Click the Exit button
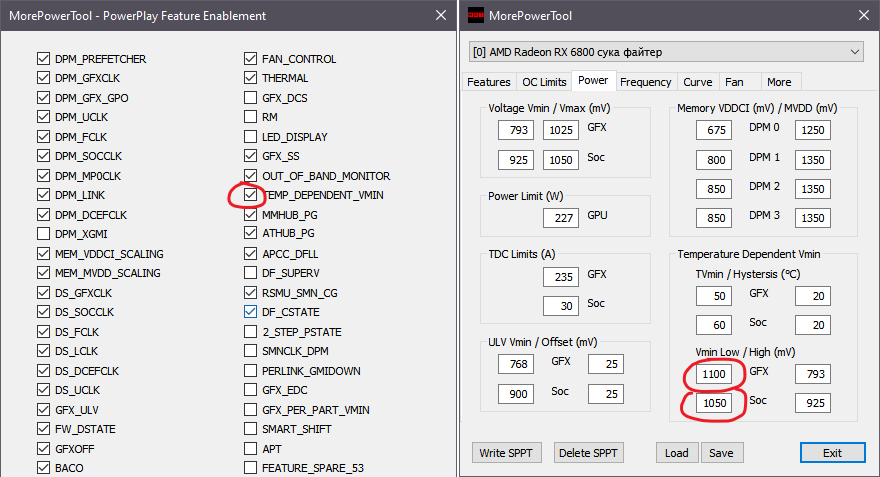Screen dimensions: 880x477 point(832,453)
